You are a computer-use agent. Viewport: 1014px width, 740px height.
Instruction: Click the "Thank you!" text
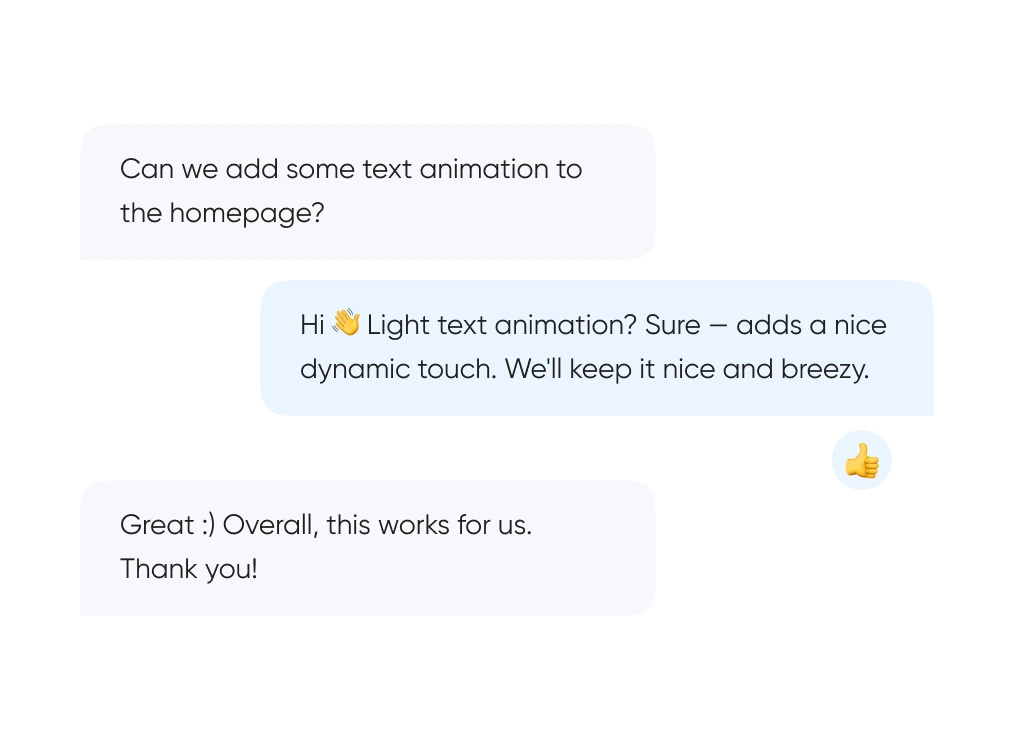pyautogui.click(x=189, y=569)
